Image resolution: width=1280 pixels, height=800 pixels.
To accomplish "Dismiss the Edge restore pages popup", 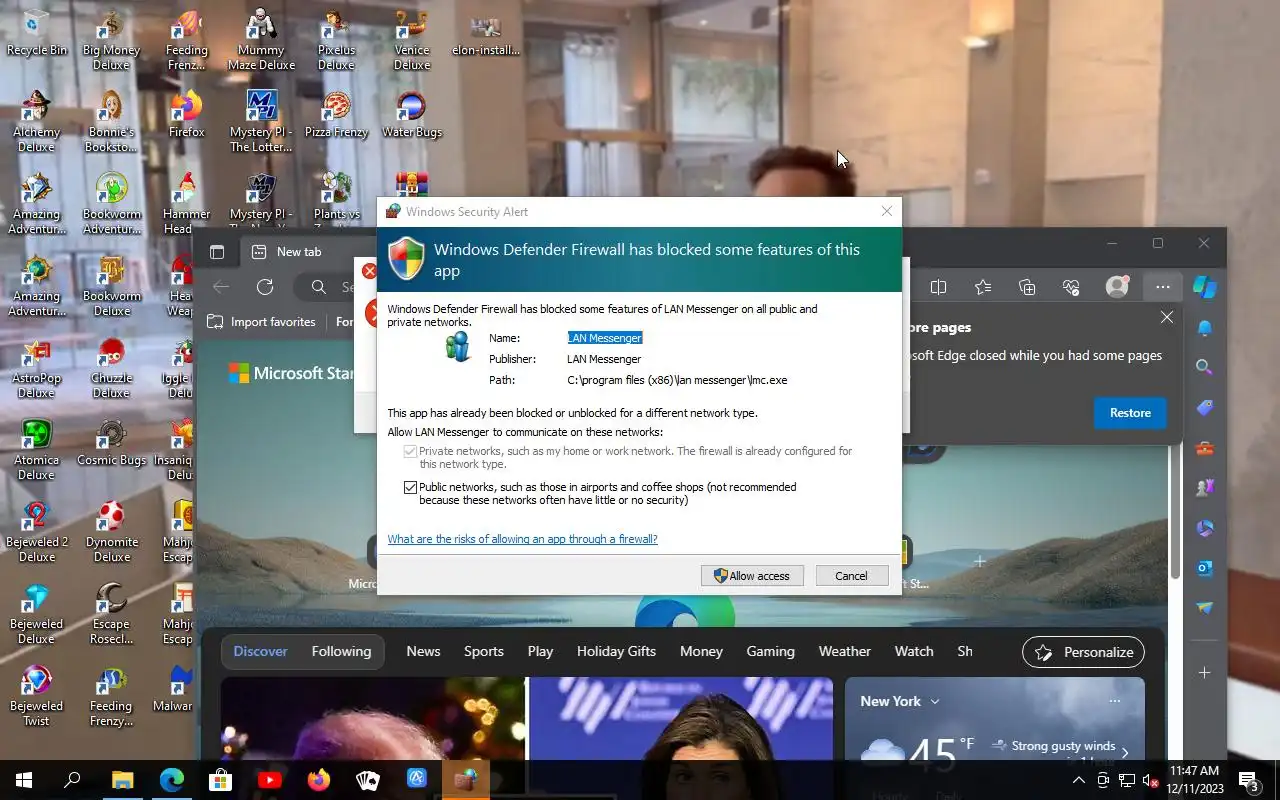I will (x=1167, y=317).
